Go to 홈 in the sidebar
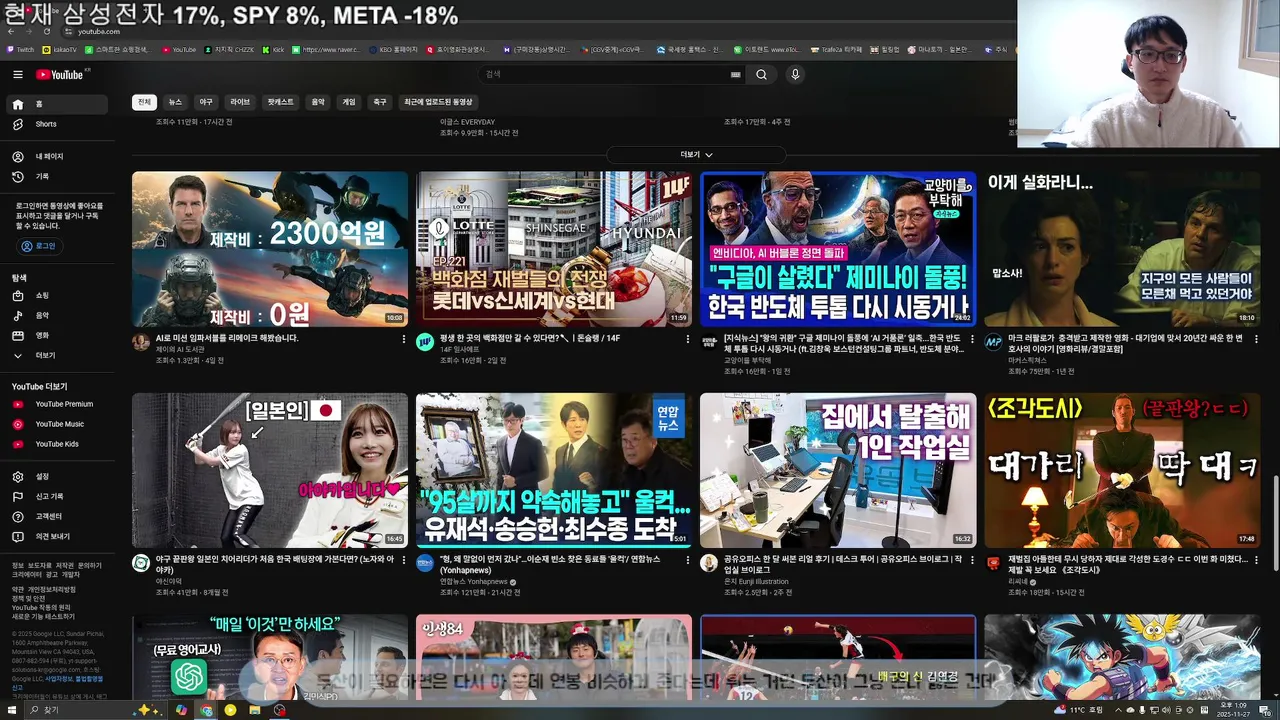 click(x=57, y=104)
